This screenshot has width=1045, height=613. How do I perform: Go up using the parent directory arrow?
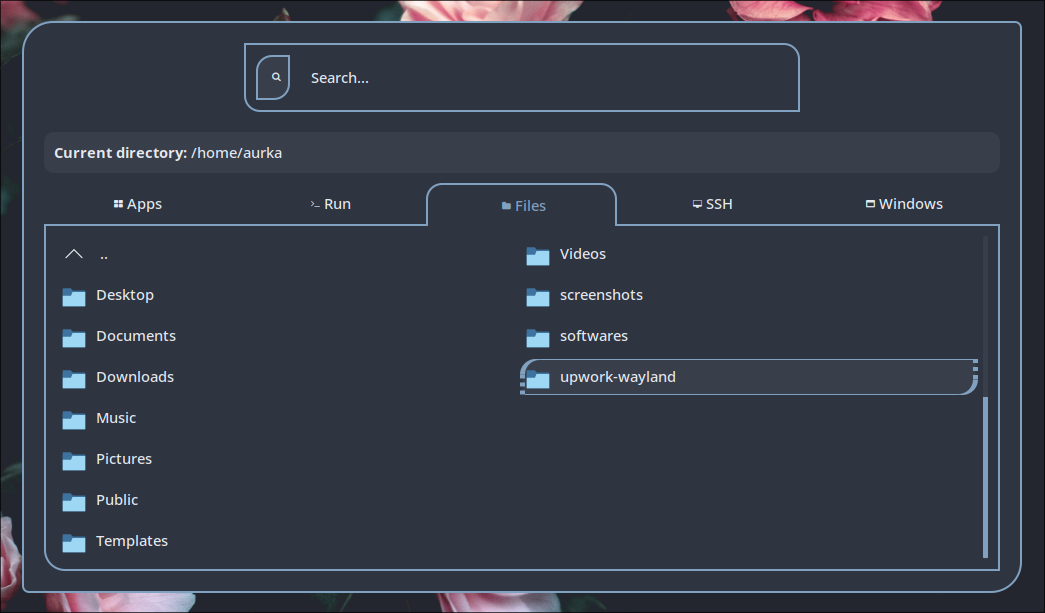click(x=74, y=254)
